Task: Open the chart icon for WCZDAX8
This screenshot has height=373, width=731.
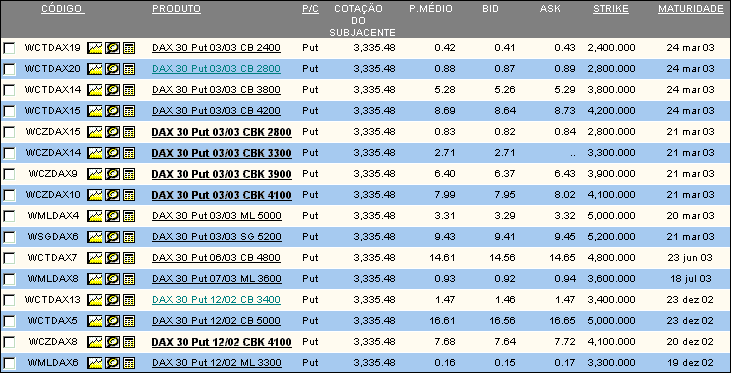Action: point(95,342)
